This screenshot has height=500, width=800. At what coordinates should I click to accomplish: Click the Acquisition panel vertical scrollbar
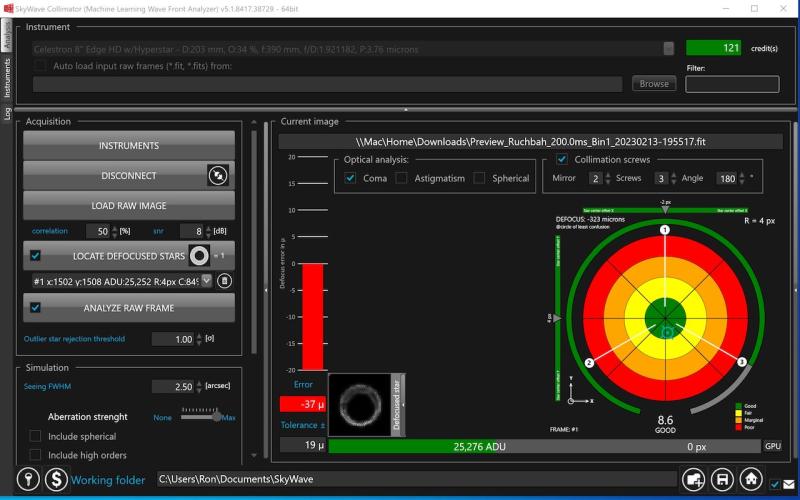click(254, 291)
